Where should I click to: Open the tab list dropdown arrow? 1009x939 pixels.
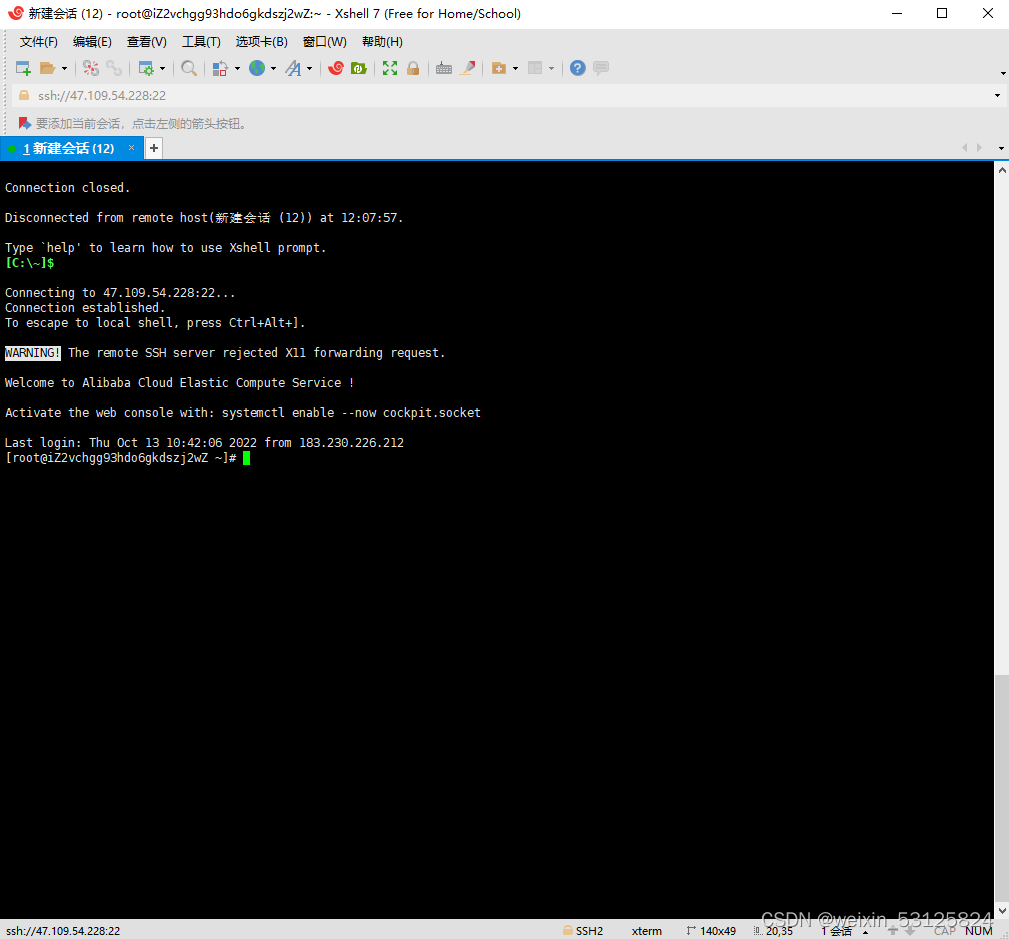point(1001,148)
